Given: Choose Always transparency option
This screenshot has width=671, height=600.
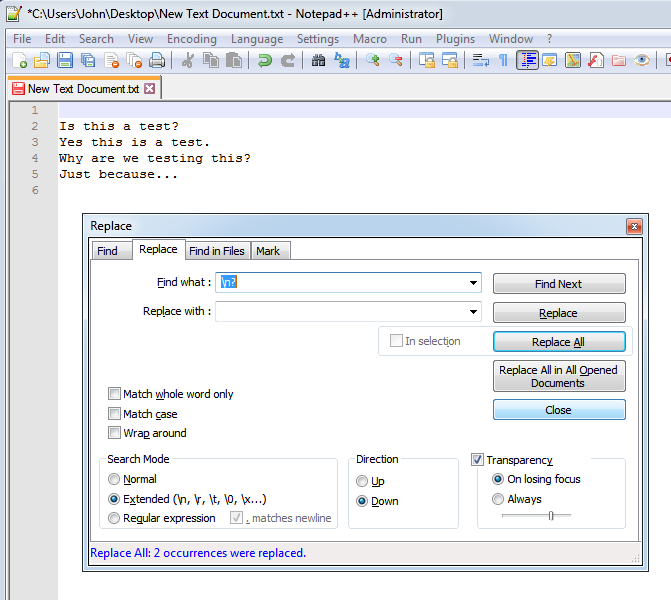Looking at the screenshot, I should tap(498, 499).
